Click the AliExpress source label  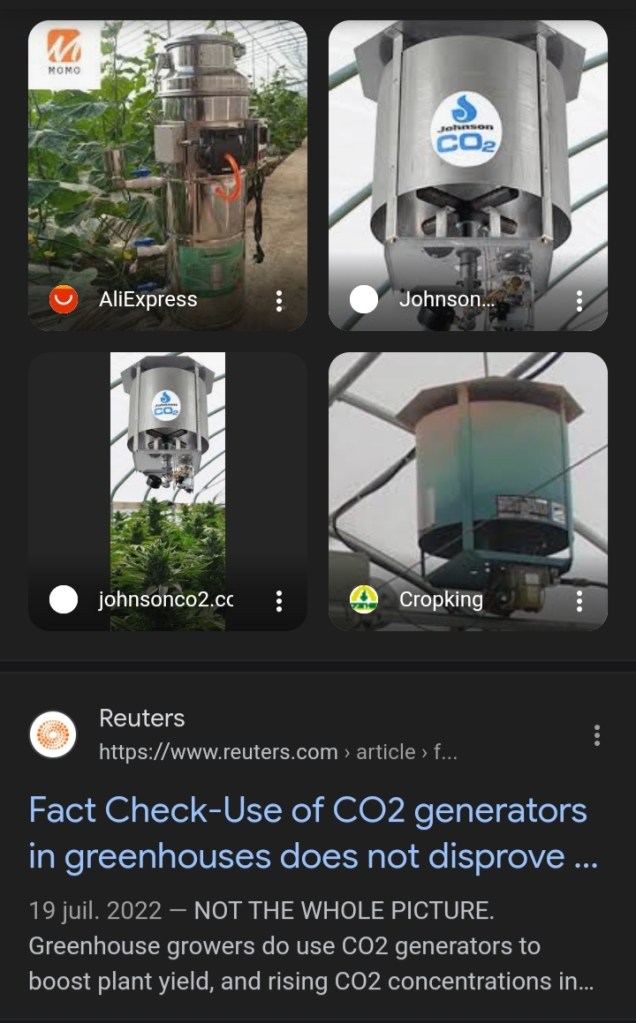click(148, 299)
